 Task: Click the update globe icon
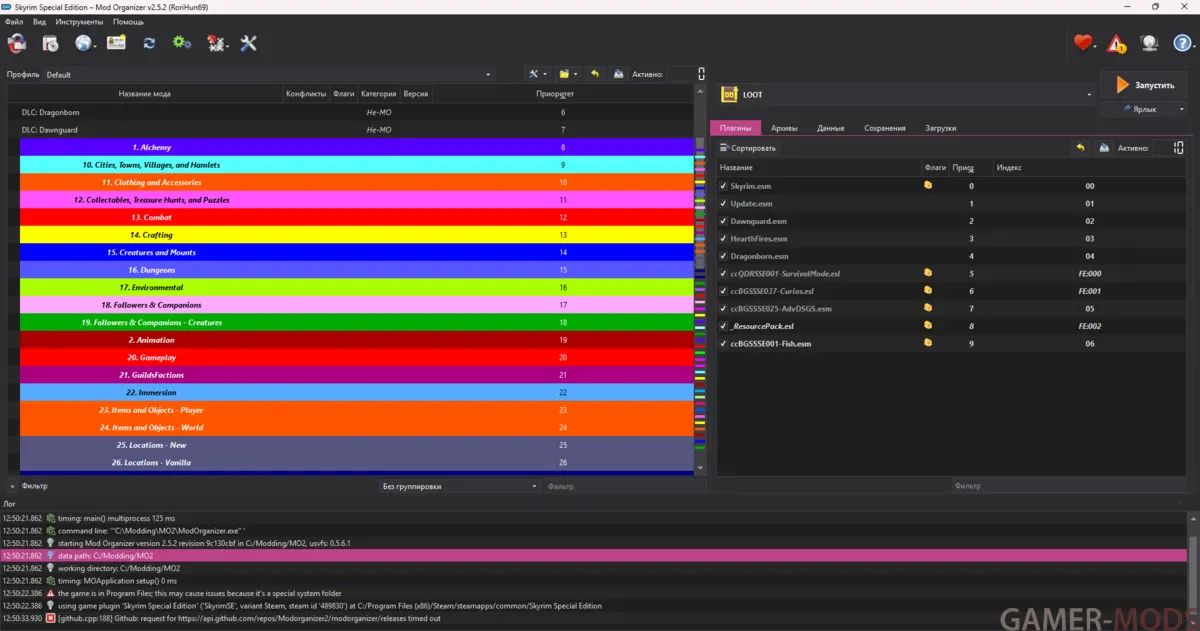pyautogui.click(x=1150, y=43)
